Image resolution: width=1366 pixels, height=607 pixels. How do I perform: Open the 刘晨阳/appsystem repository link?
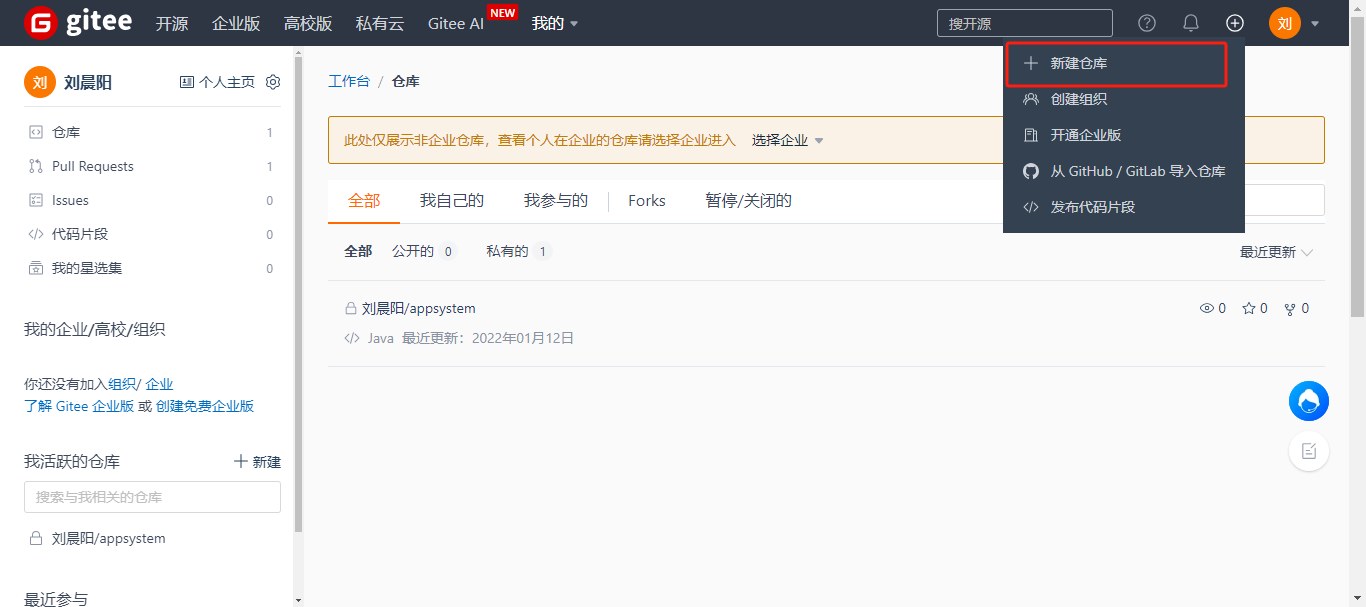click(418, 308)
